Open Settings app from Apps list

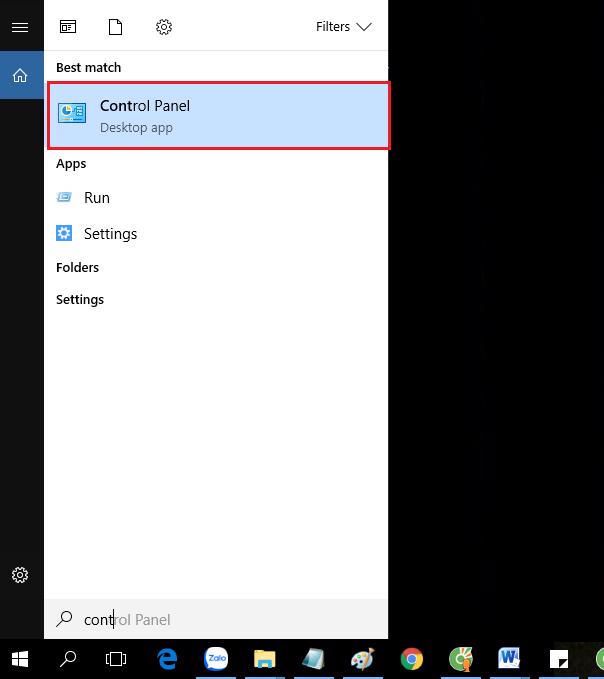click(x=110, y=234)
